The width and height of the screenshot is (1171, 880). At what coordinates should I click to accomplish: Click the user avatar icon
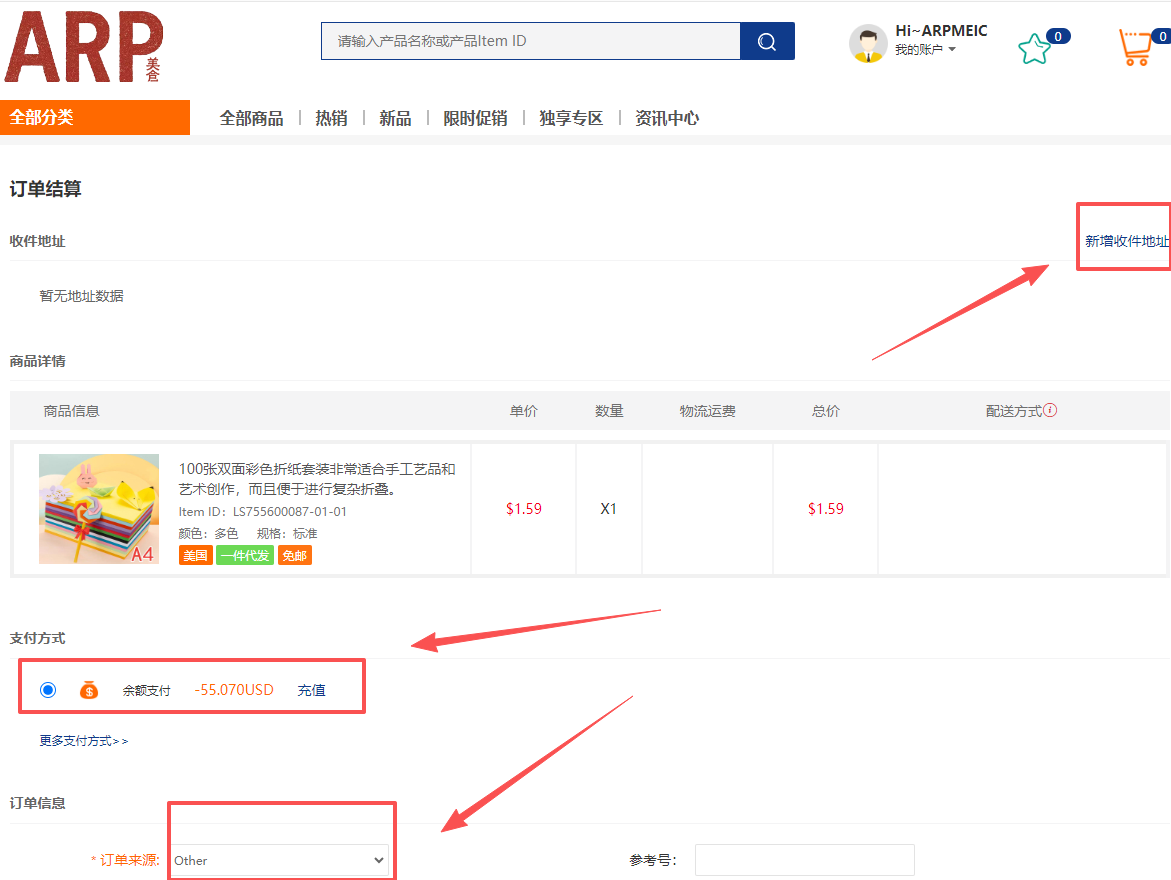(868, 43)
